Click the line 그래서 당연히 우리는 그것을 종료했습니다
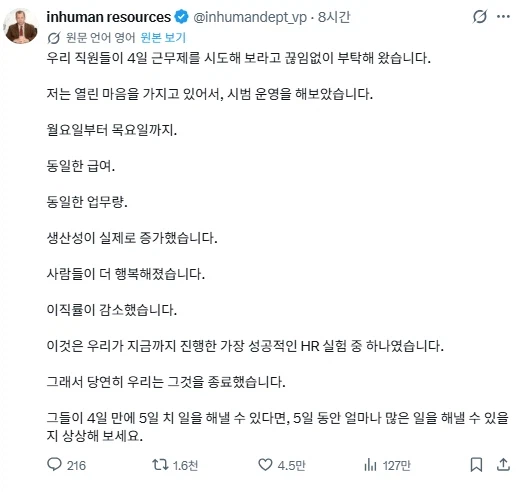The width and height of the screenshot is (519, 492). click(166, 382)
